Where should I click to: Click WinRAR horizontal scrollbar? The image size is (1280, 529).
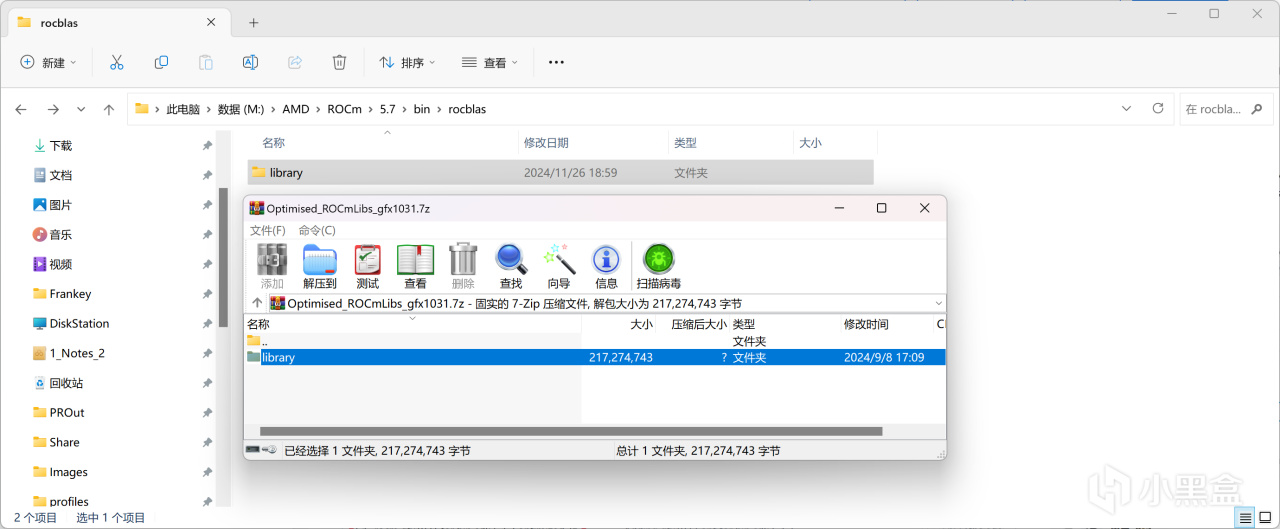(571, 432)
